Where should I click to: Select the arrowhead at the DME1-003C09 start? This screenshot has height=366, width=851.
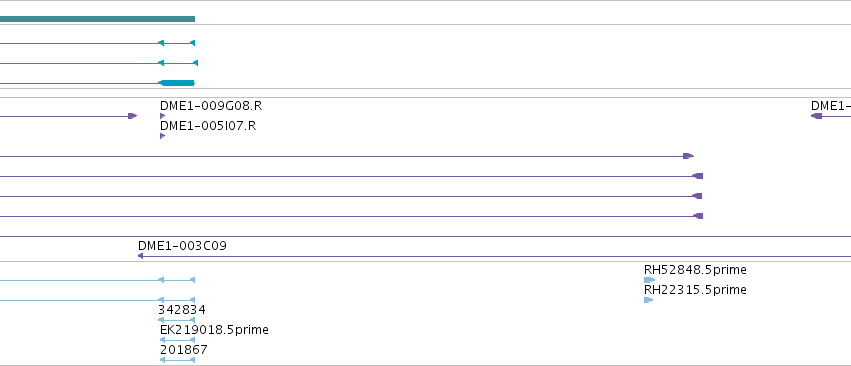(141, 256)
